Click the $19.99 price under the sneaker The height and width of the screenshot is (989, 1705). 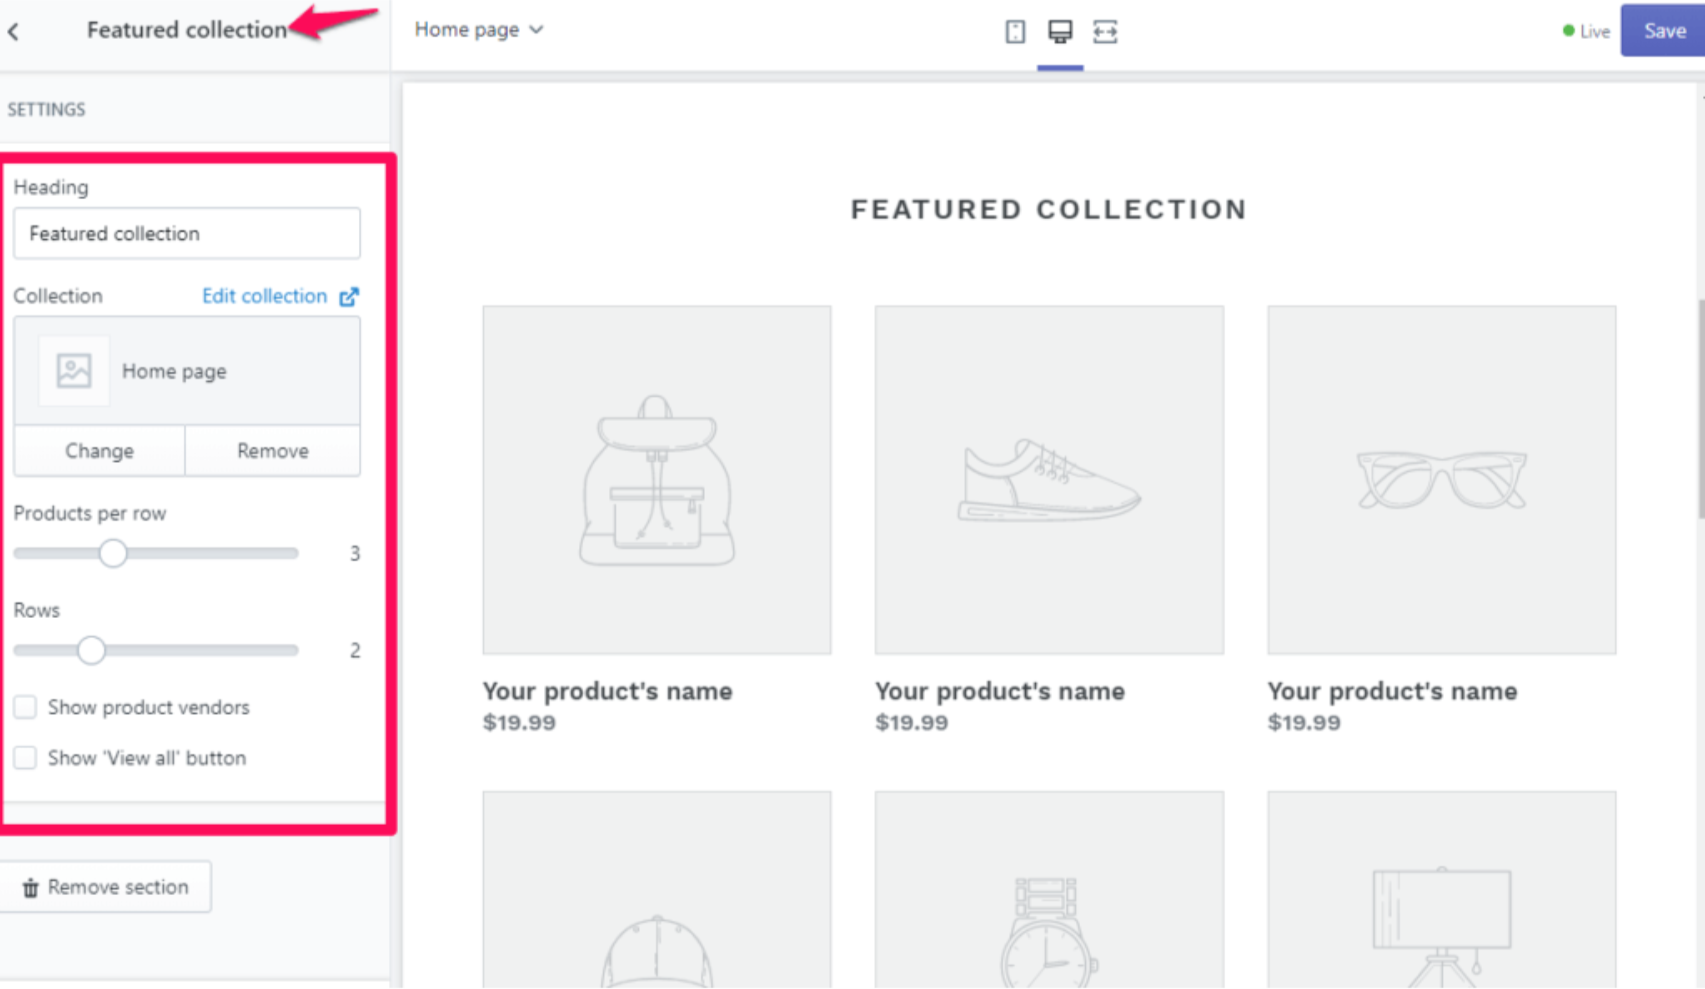tap(911, 723)
